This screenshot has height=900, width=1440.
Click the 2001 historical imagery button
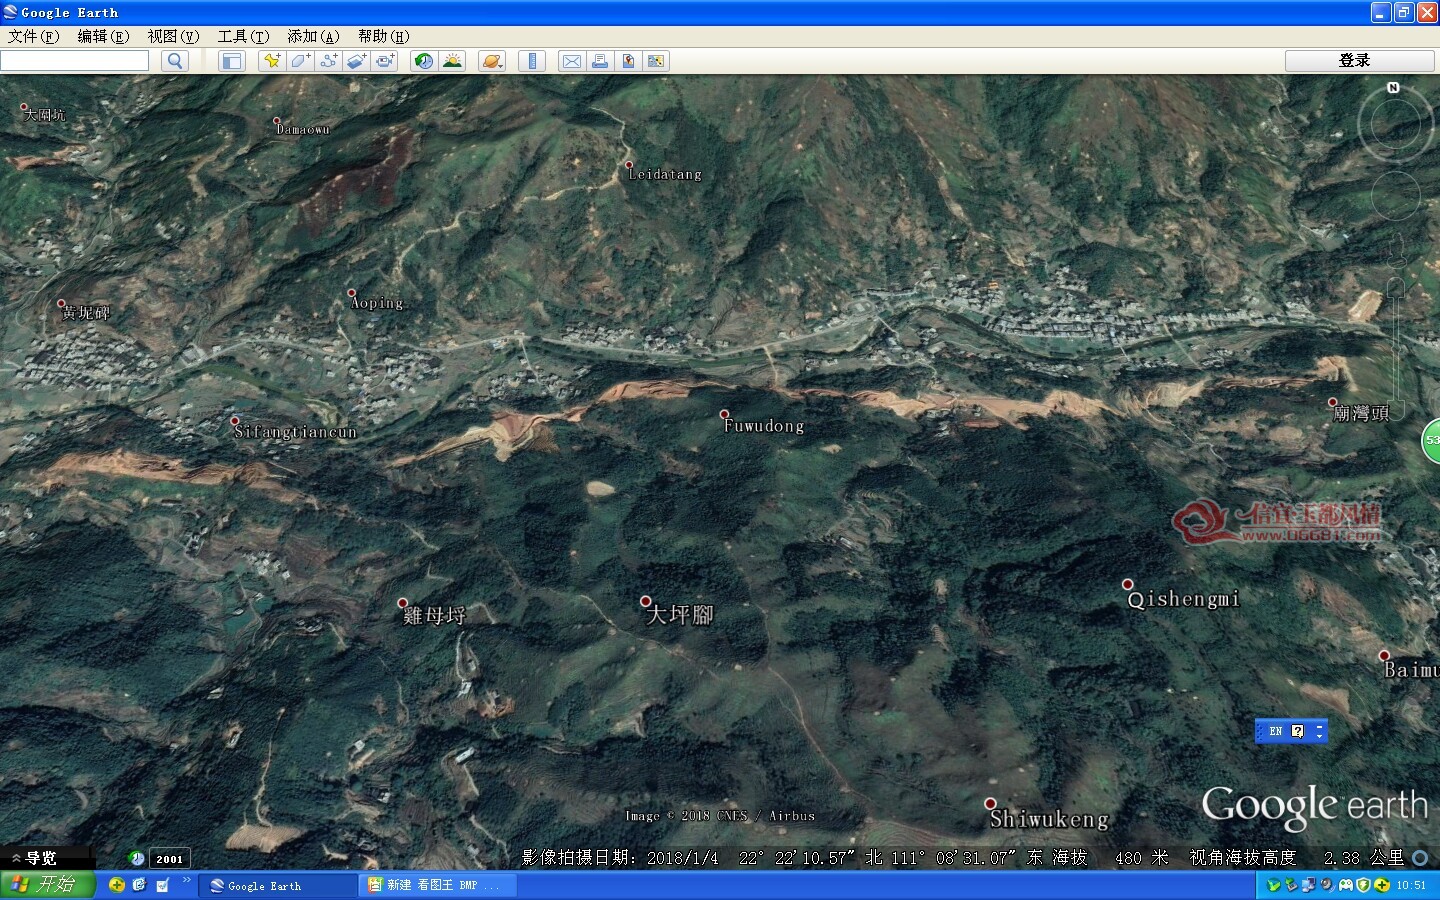[170, 858]
